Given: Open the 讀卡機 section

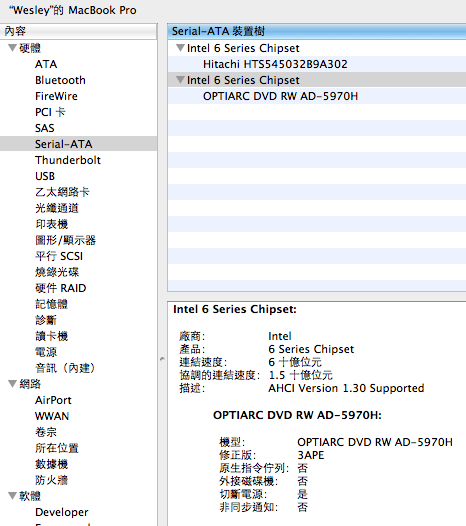Looking at the screenshot, I should click(52, 336).
